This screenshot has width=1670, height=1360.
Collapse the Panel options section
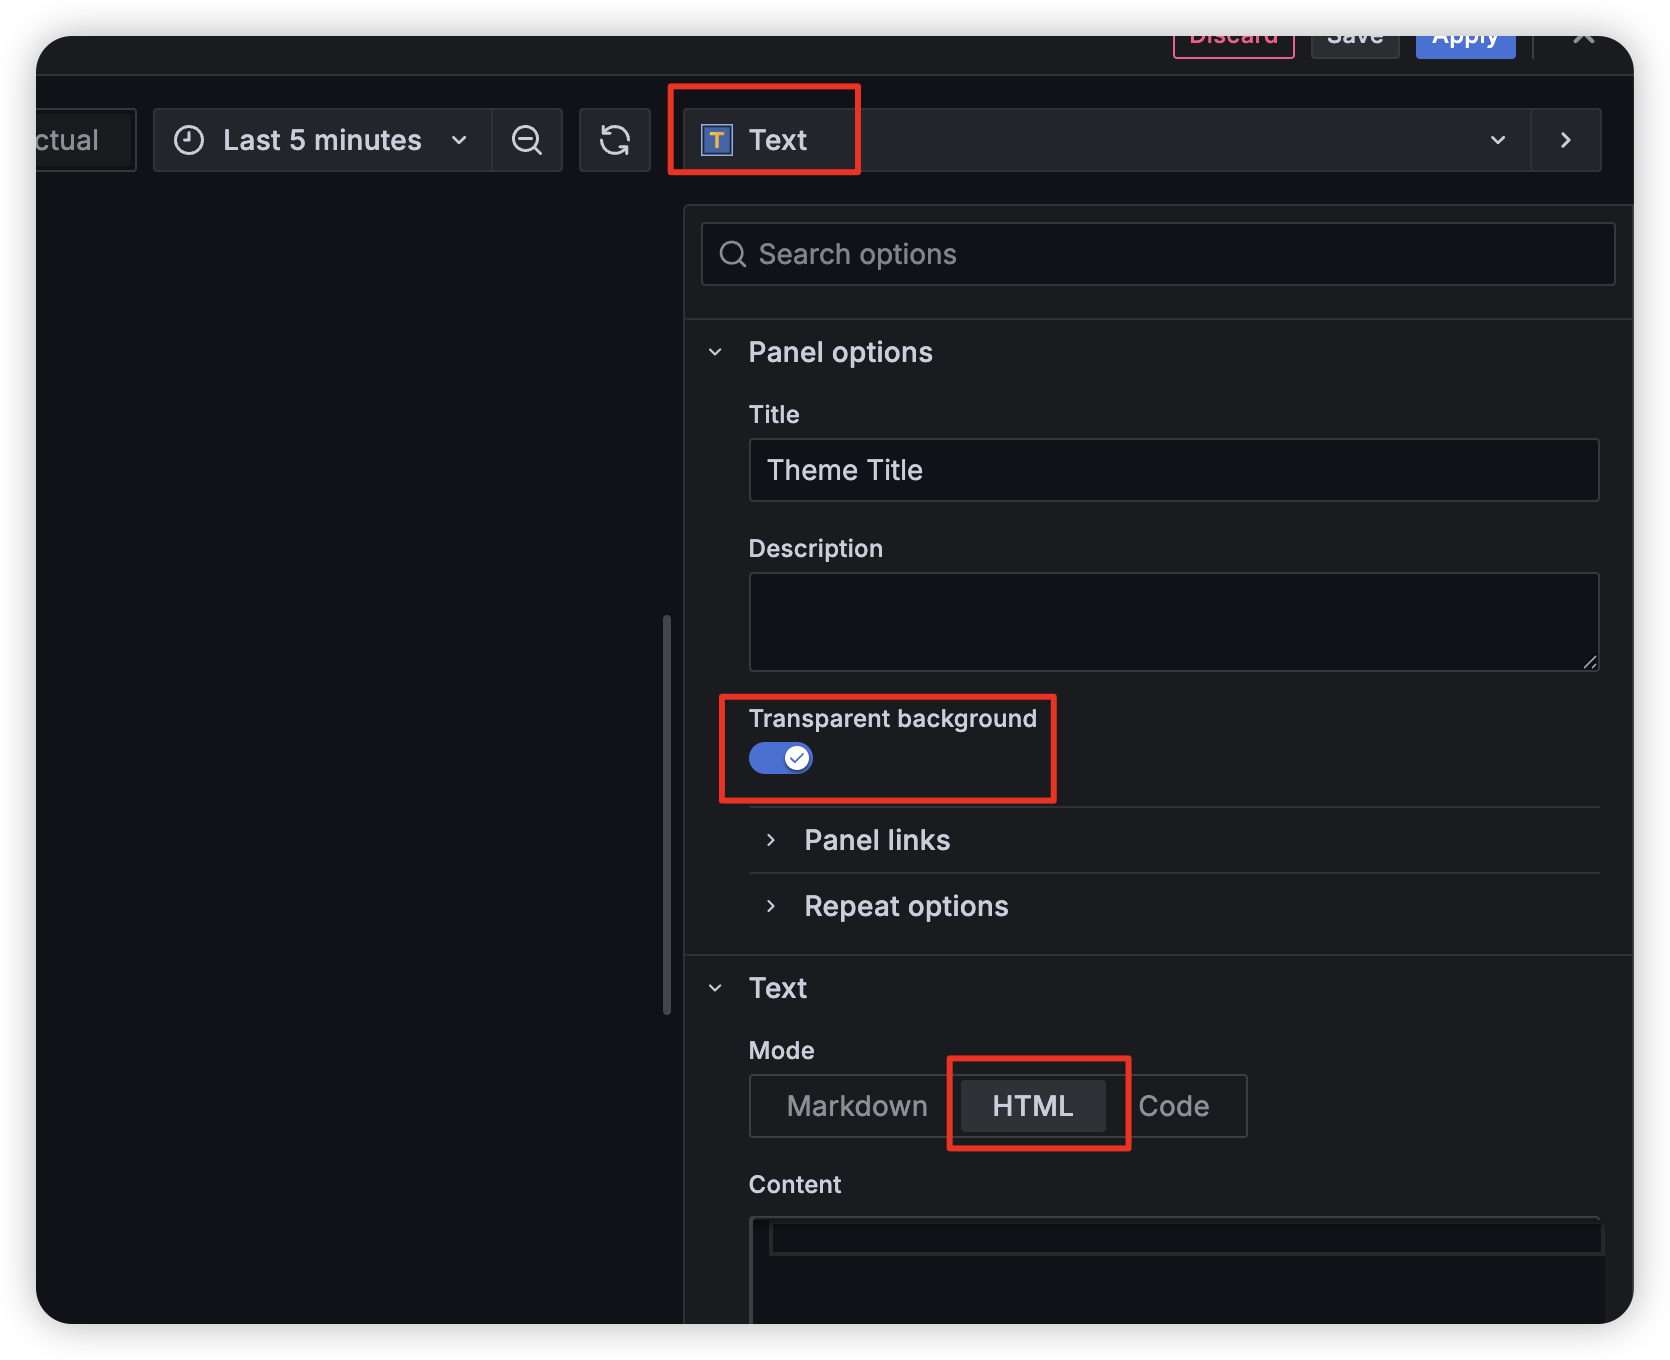click(714, 351)
